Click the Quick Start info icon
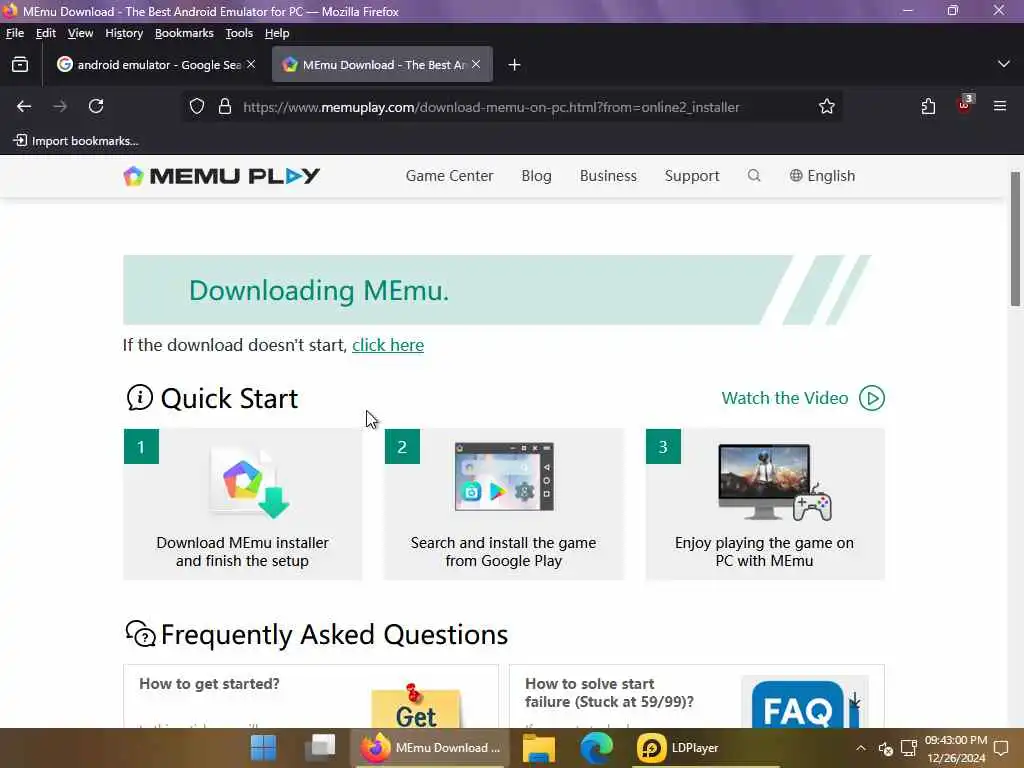 point(139,398)
